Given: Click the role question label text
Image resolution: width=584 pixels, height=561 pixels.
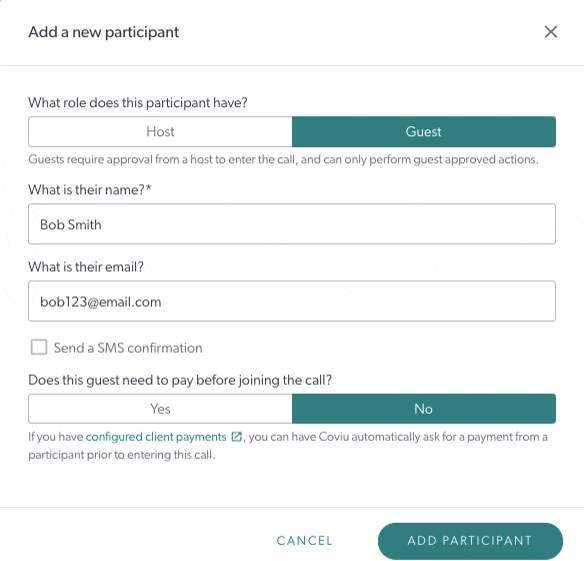Looking at the screenshot, I should pyautogui.click(x=138, y=102).
